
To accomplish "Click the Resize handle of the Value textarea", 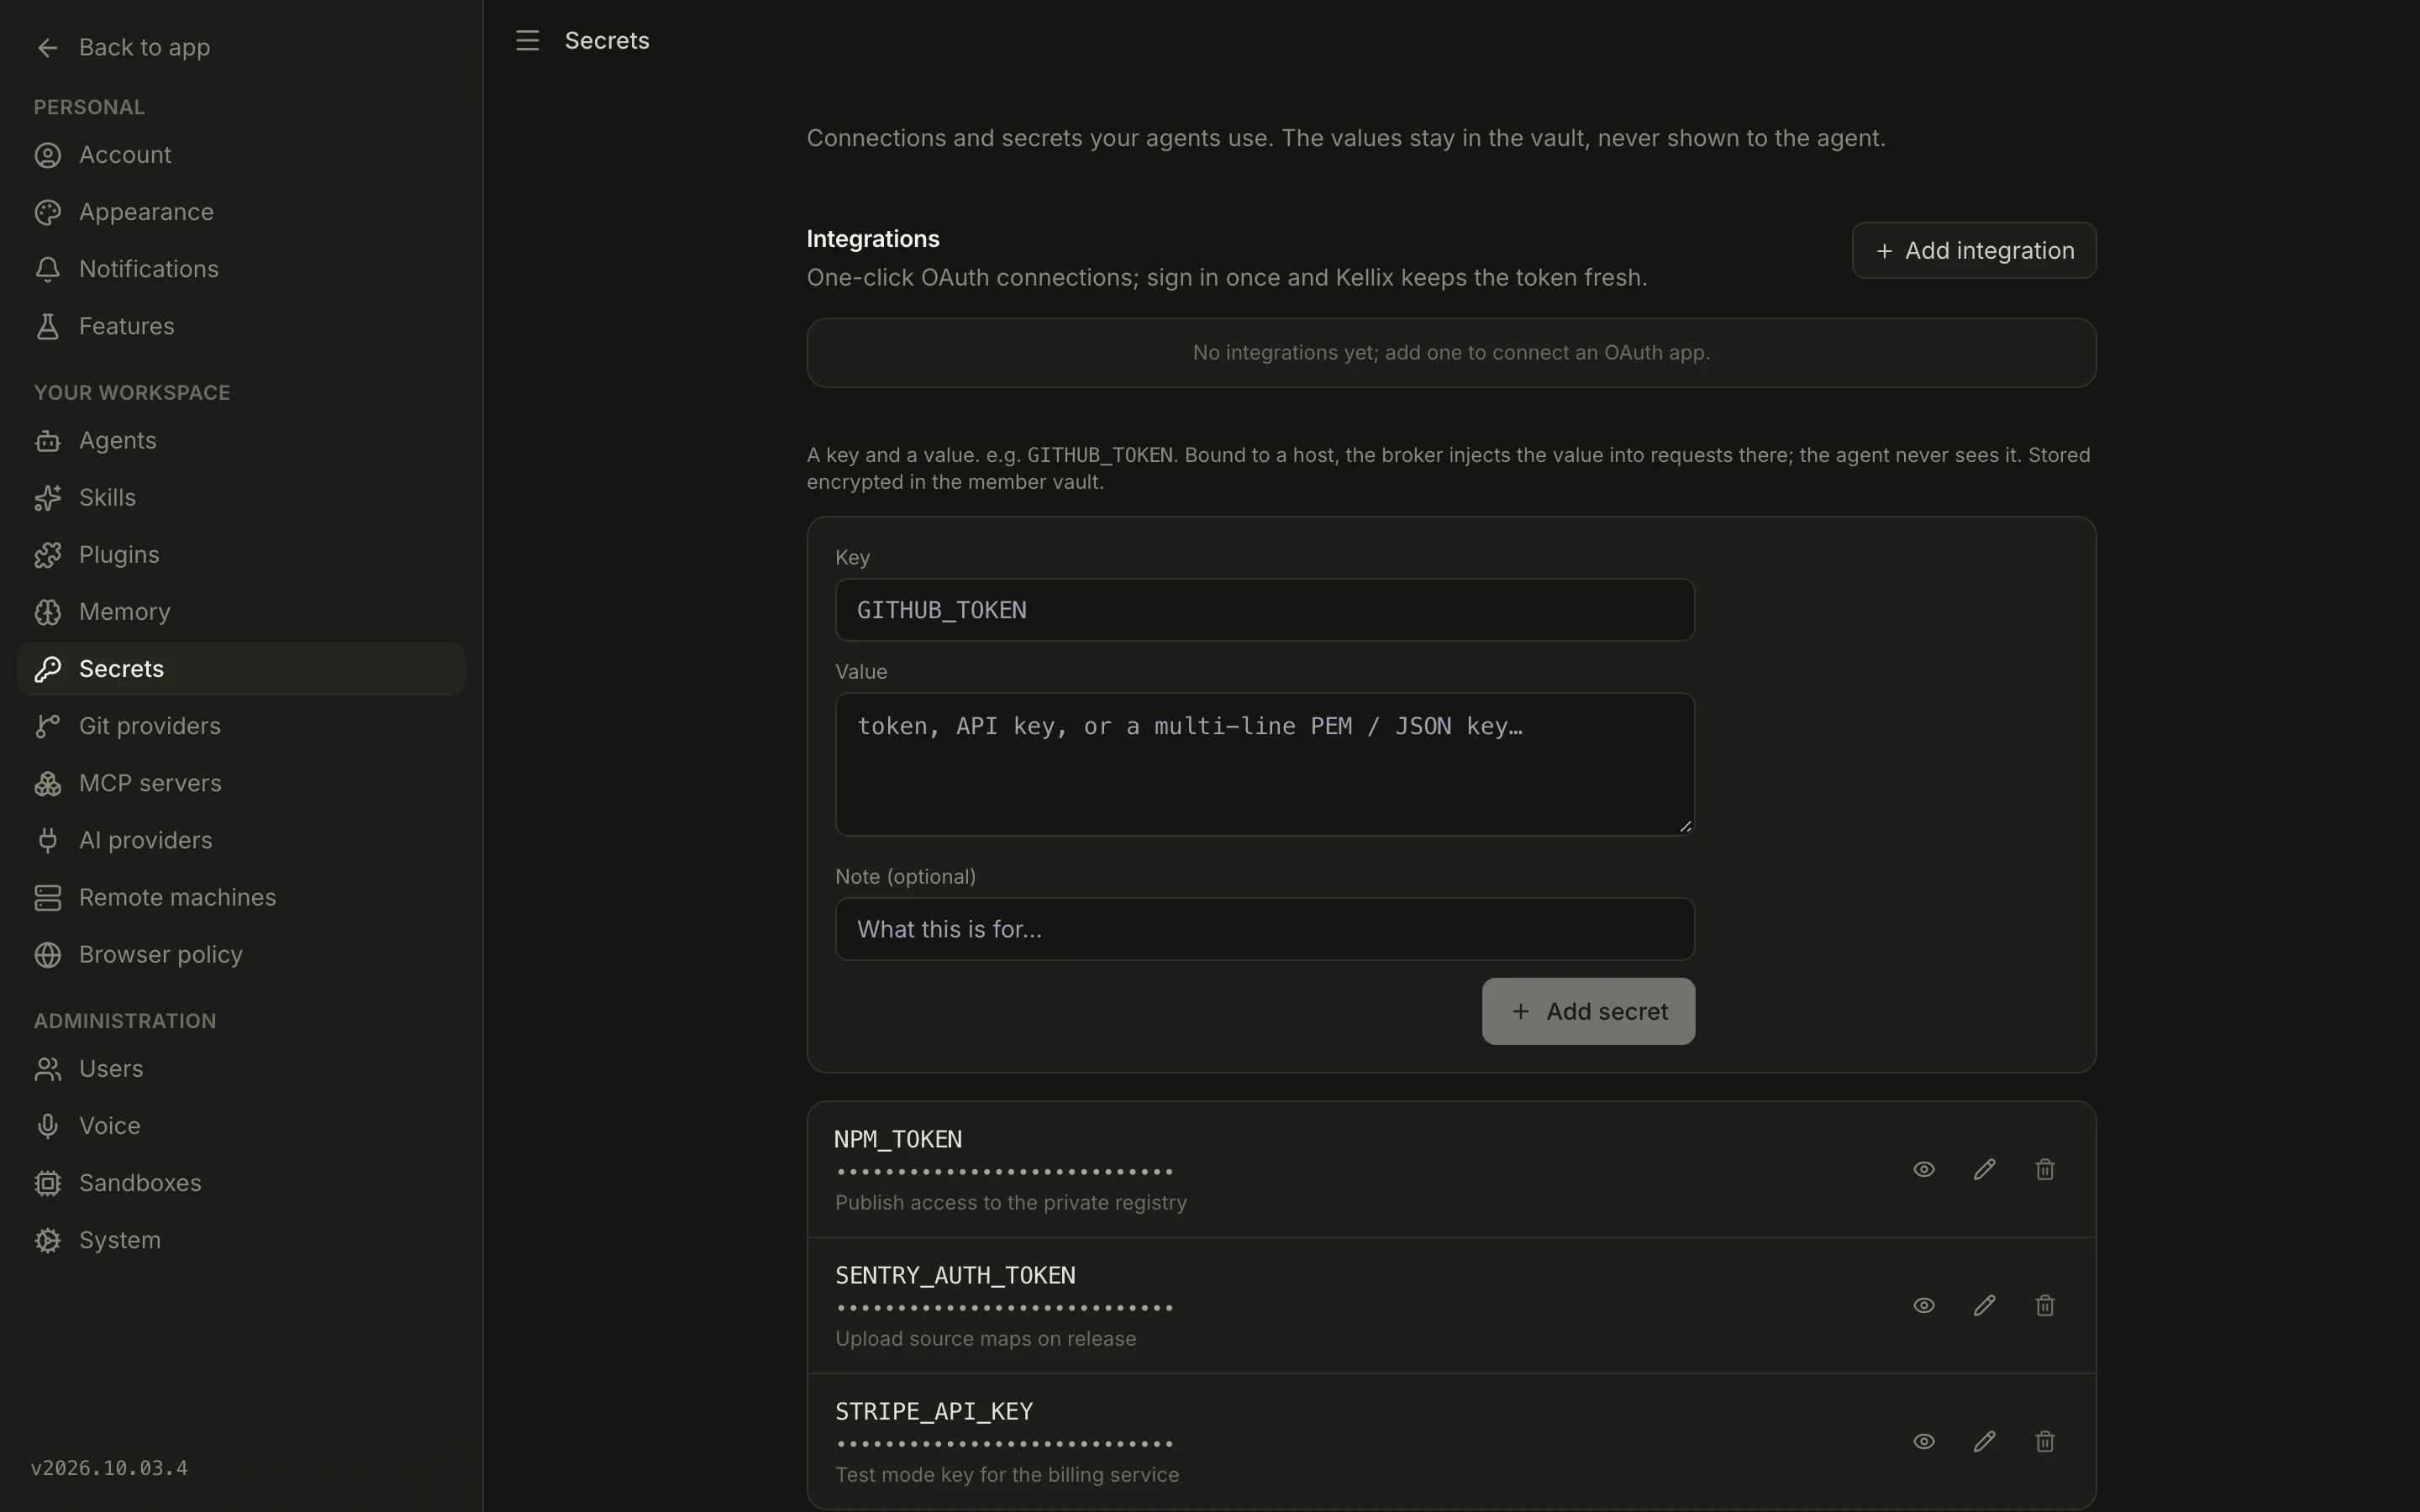I will [1685, 826].
